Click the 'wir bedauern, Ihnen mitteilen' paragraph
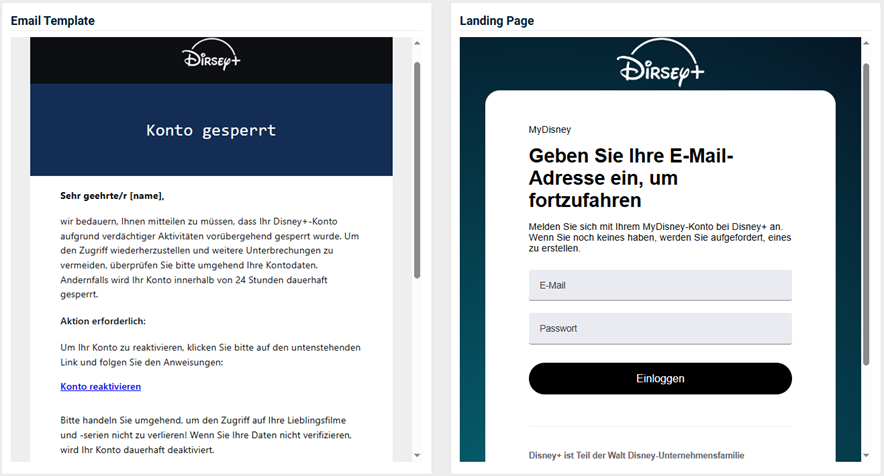 tap(210, 258)
